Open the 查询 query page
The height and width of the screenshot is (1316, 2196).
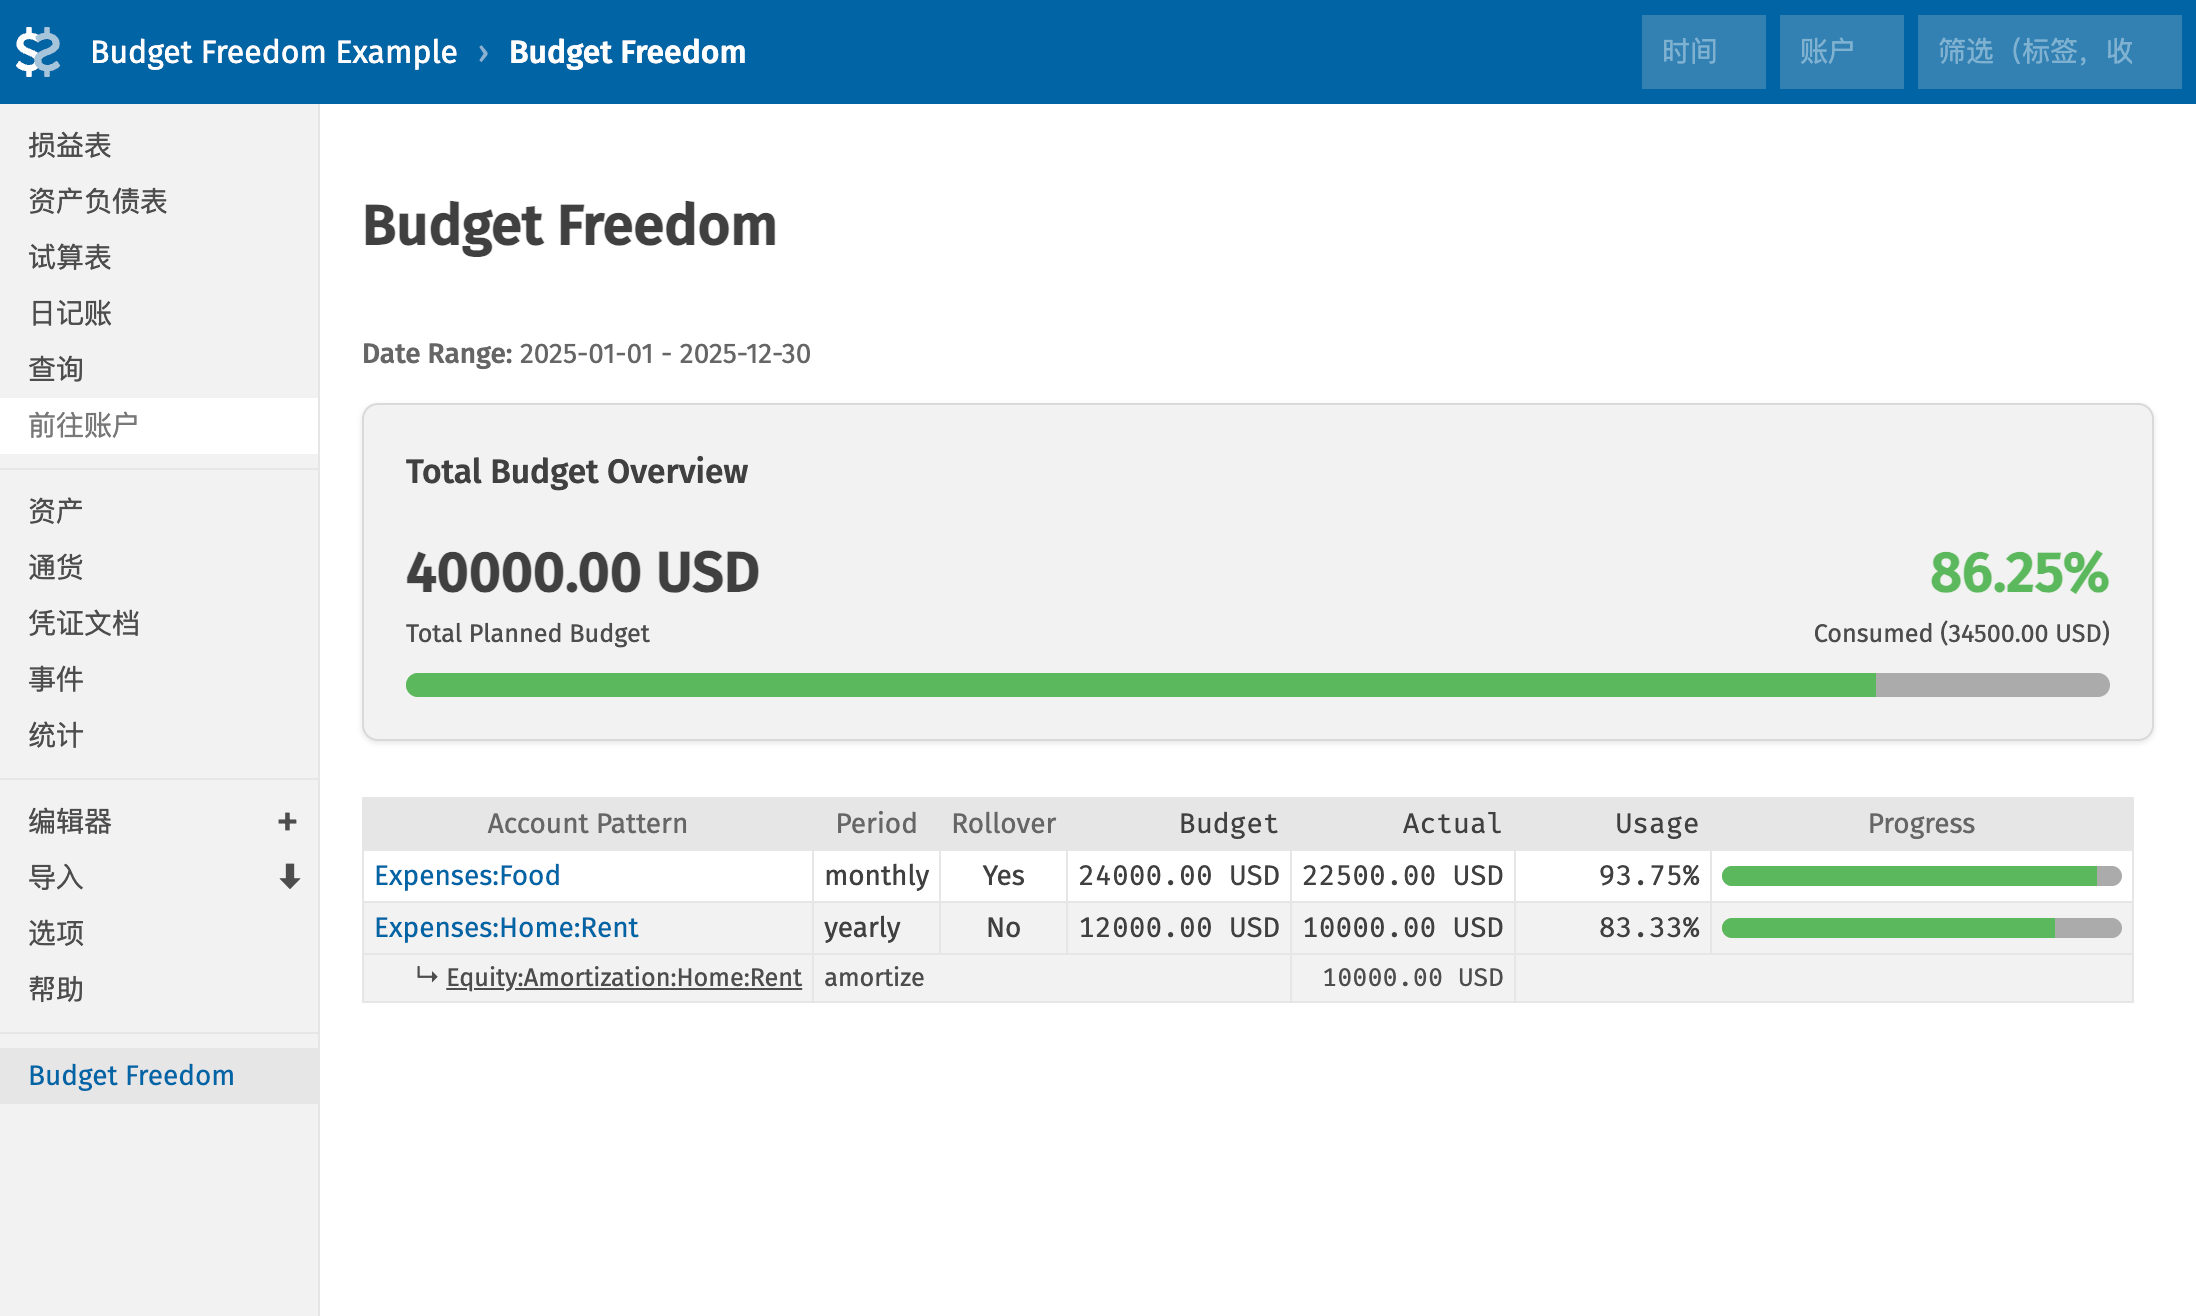tap(56, 370)
